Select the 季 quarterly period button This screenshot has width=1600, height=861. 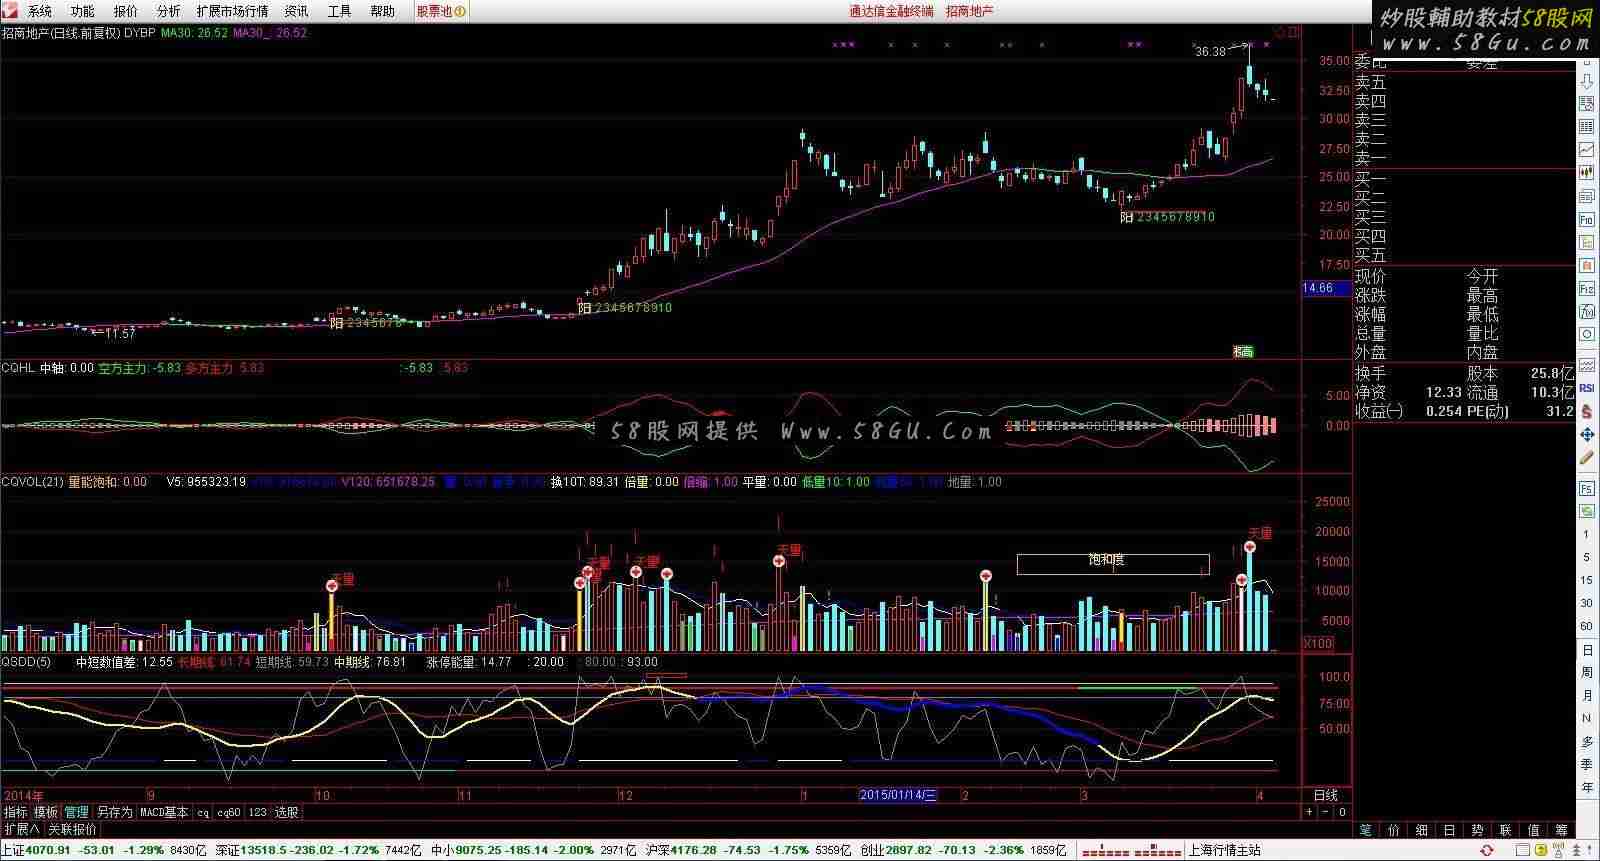click(1587, 765)
